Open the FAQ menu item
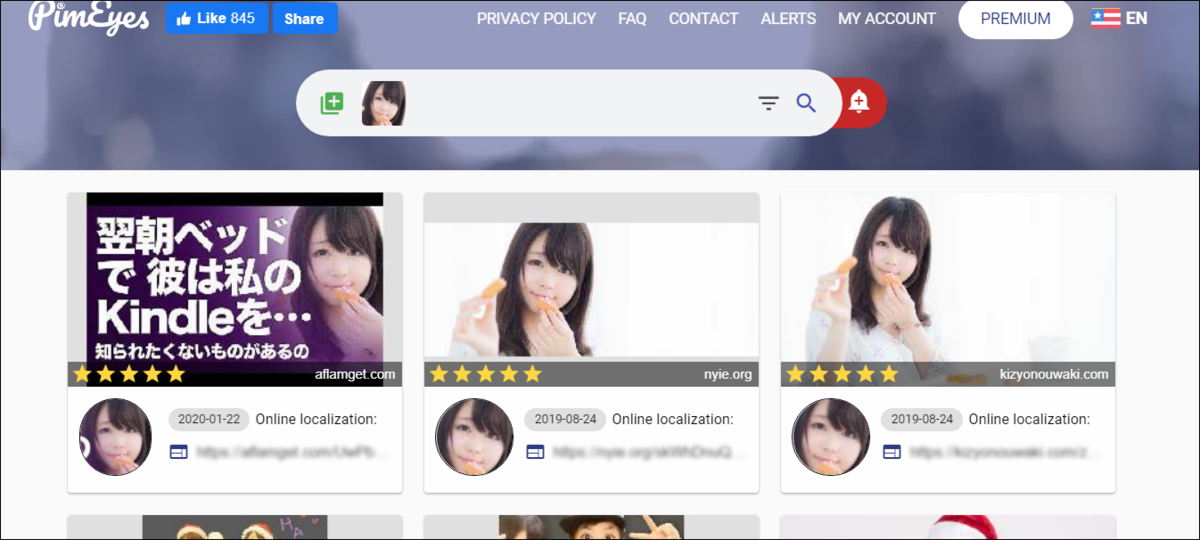The image size is (1200, 540). 632,18
